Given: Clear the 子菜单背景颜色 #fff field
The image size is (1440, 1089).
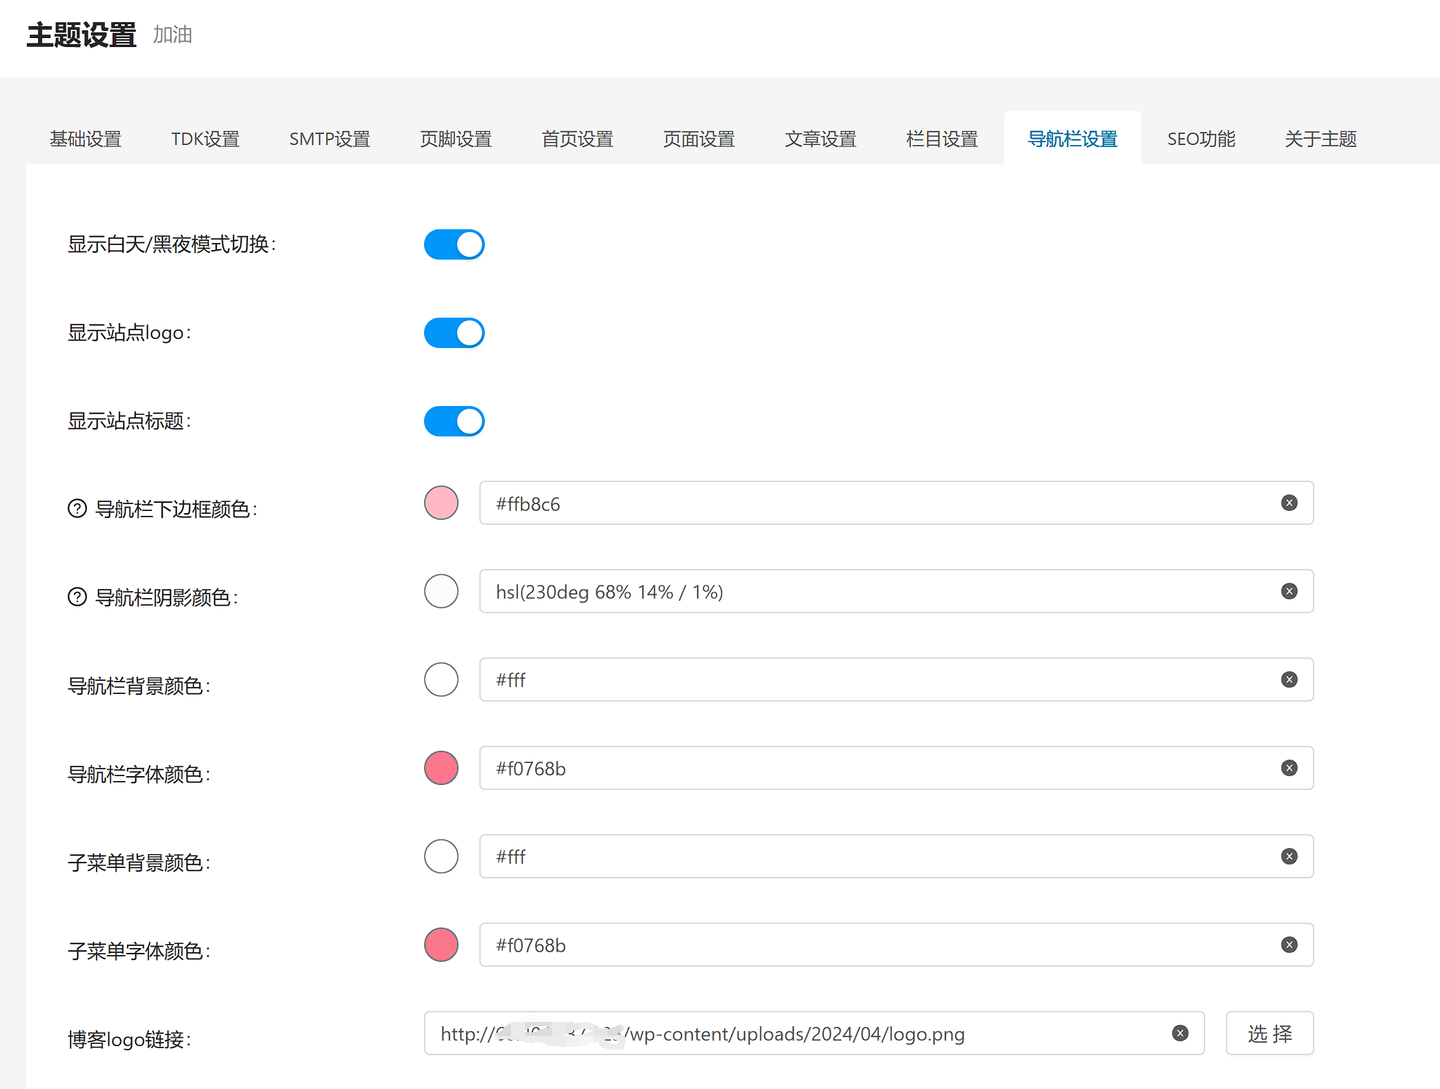Looking at the screenshot, I should tap(1289, 856).
